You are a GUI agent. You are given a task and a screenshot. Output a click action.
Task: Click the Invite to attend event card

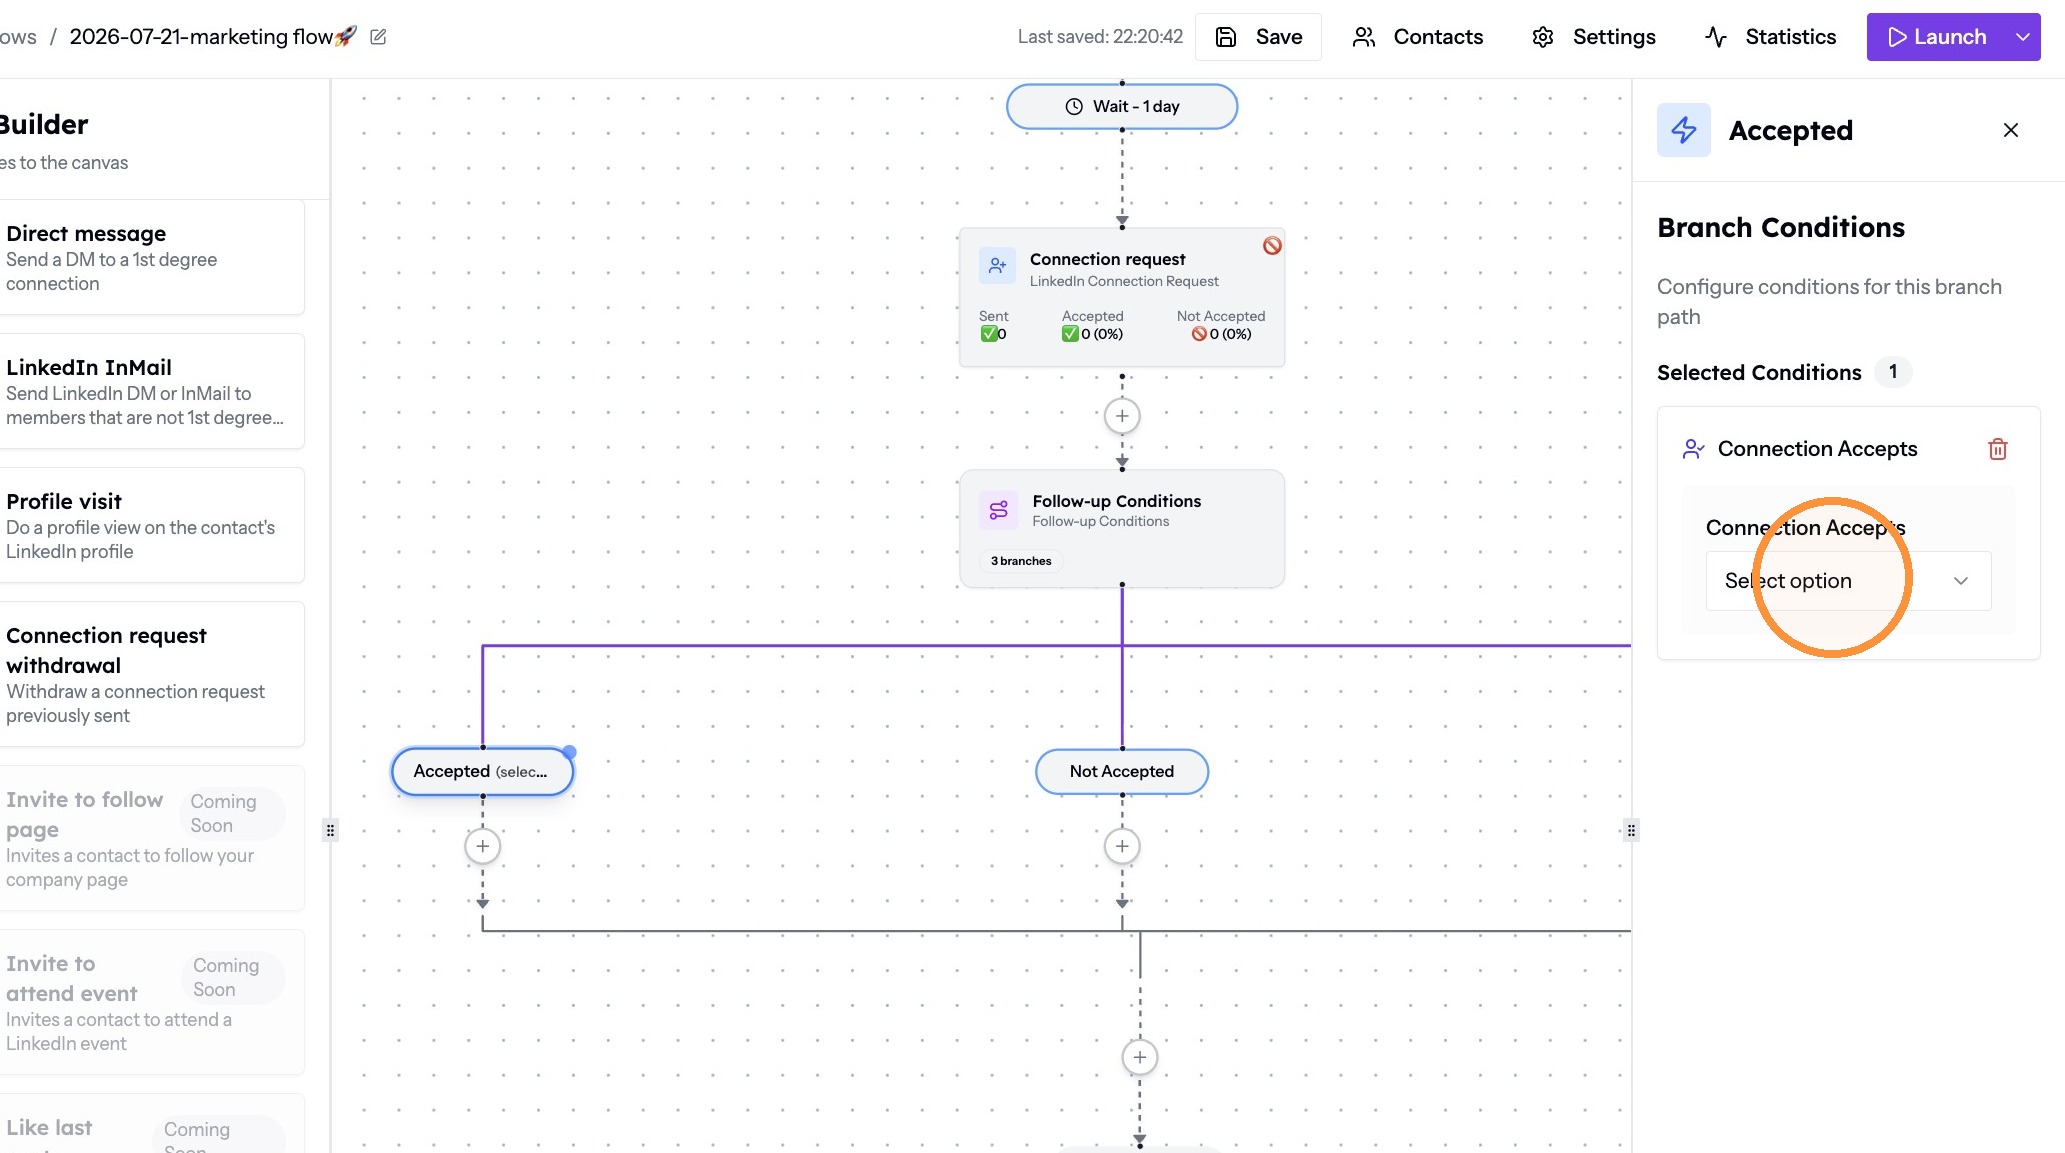pos(150,1002)
